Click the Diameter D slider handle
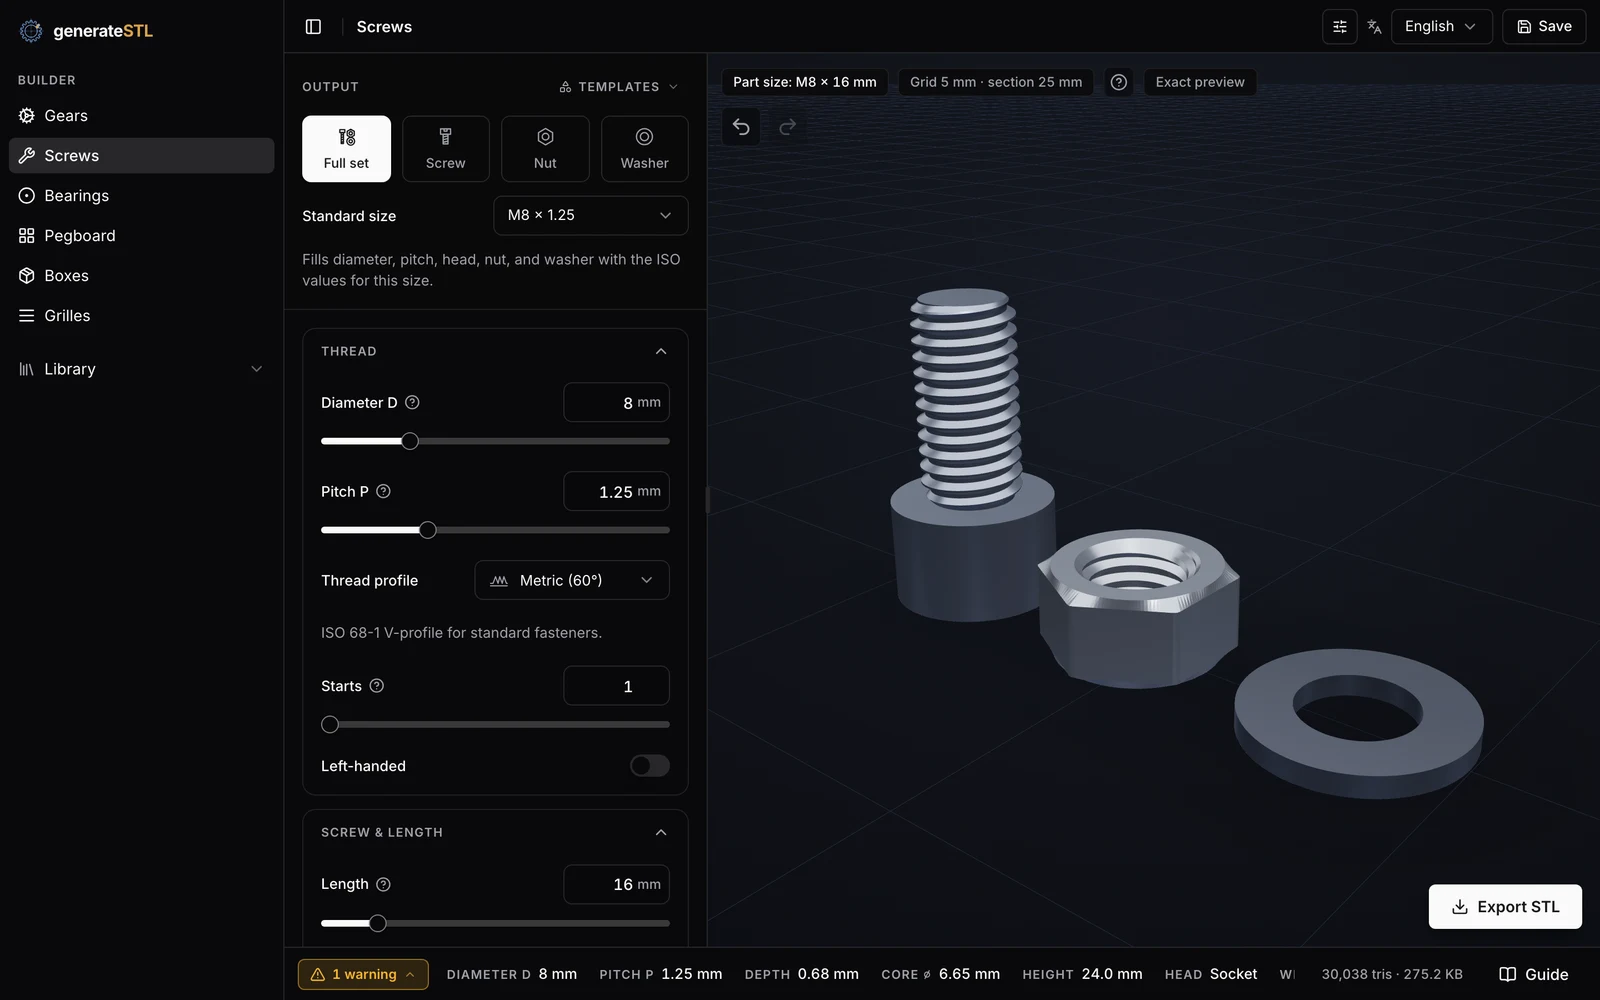Viewport: 1600px width, 1000px height. point(410,441)
